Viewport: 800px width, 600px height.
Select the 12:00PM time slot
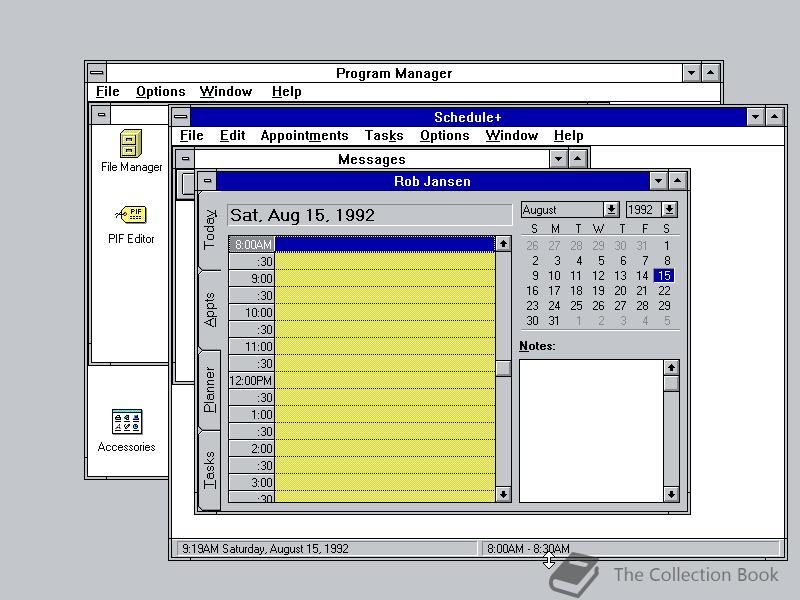tap(385, 381)
